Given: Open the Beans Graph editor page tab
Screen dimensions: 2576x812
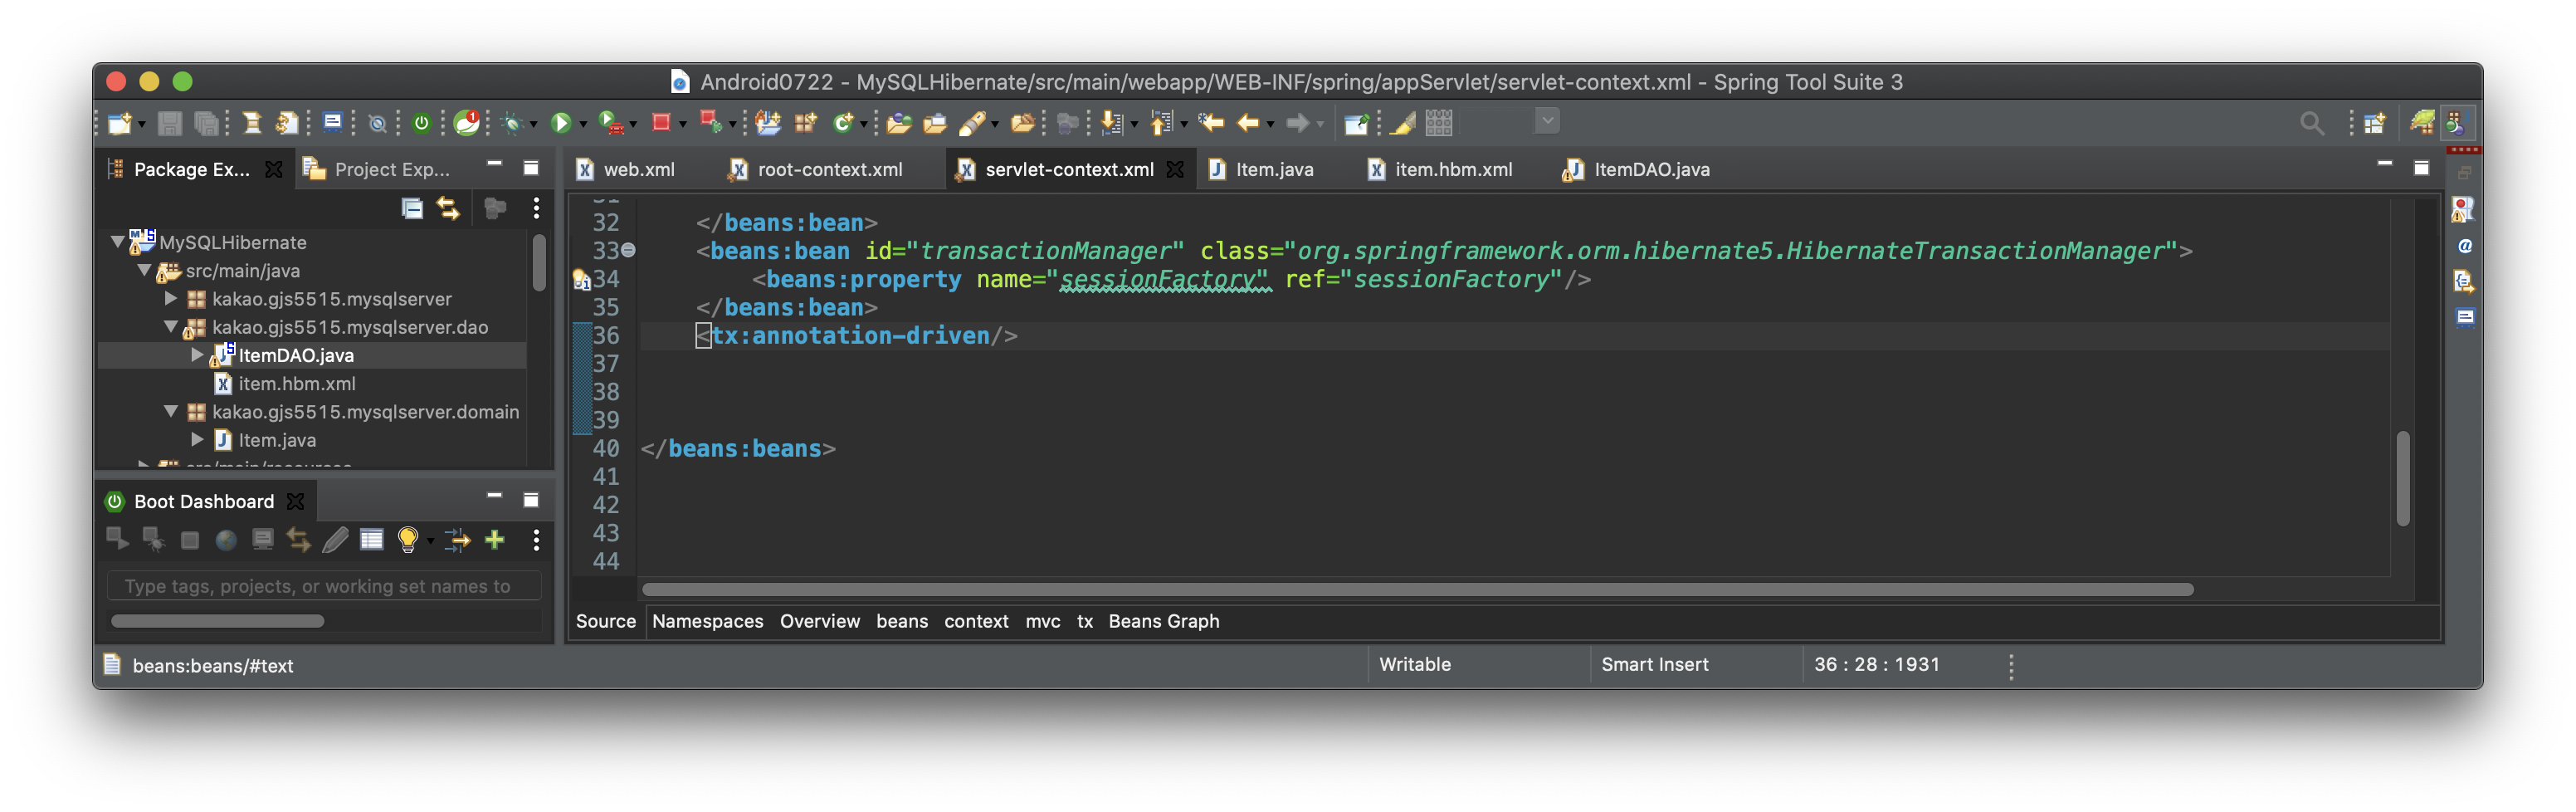Looking at the screenshot, I should coord(1163,621).
